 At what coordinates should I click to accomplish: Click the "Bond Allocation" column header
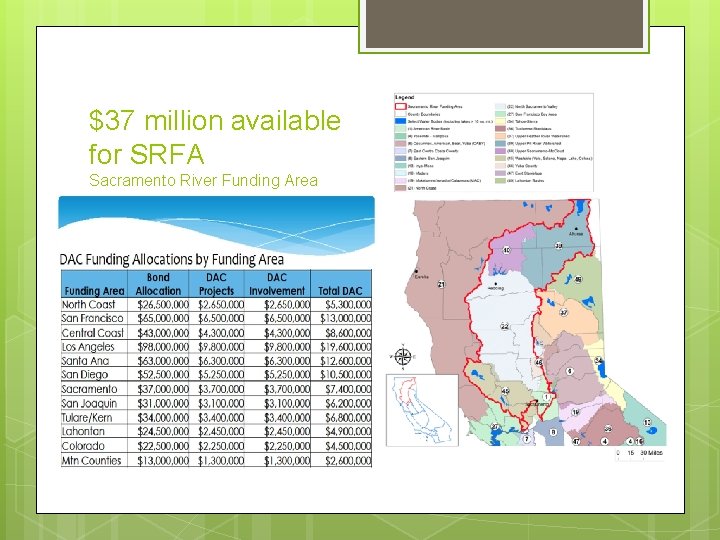coord(158,284)
